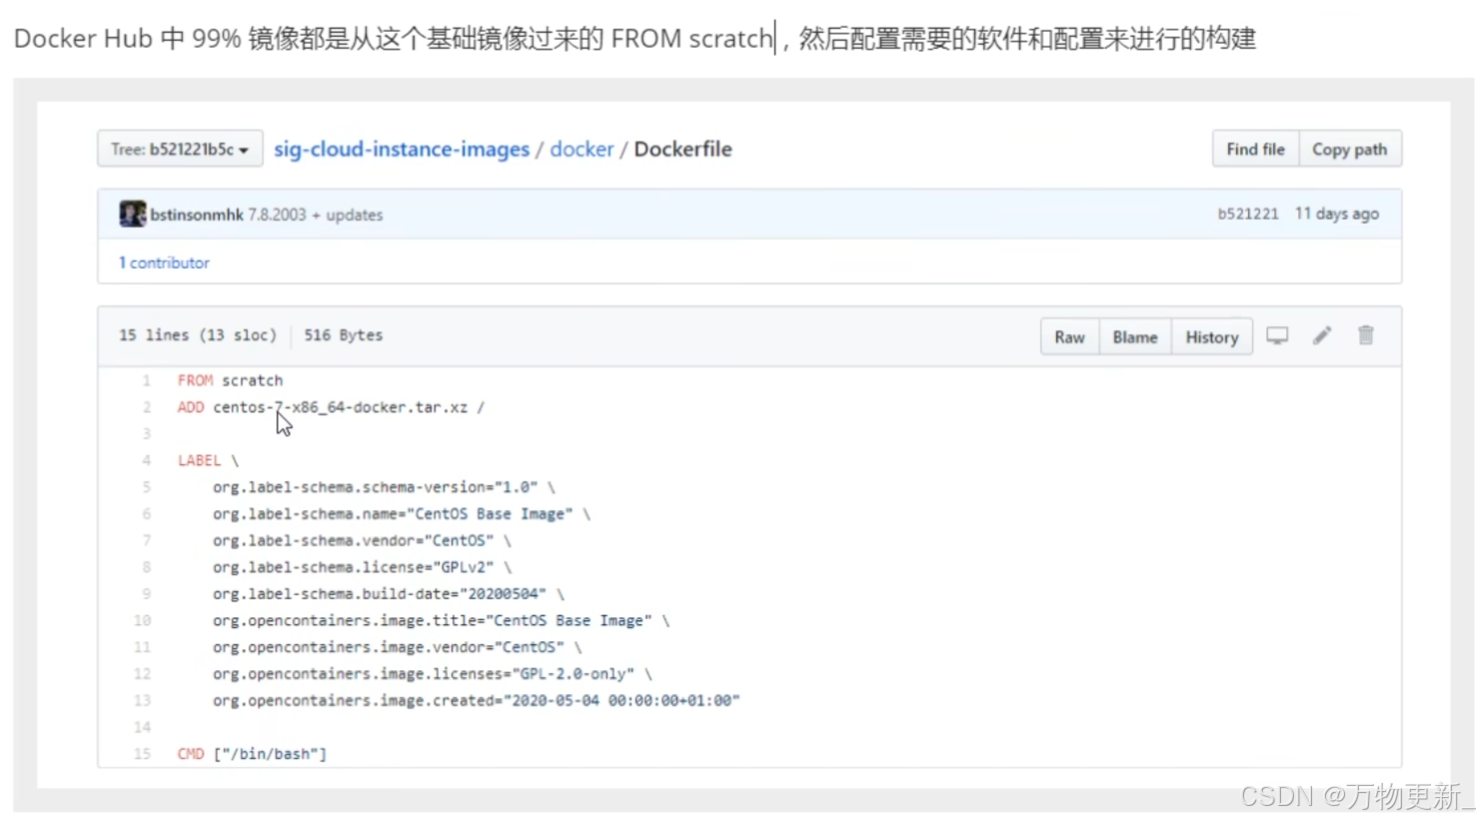Click the 11 days ago timestamp
The image size is (1480, 822).
[1337, 213]
